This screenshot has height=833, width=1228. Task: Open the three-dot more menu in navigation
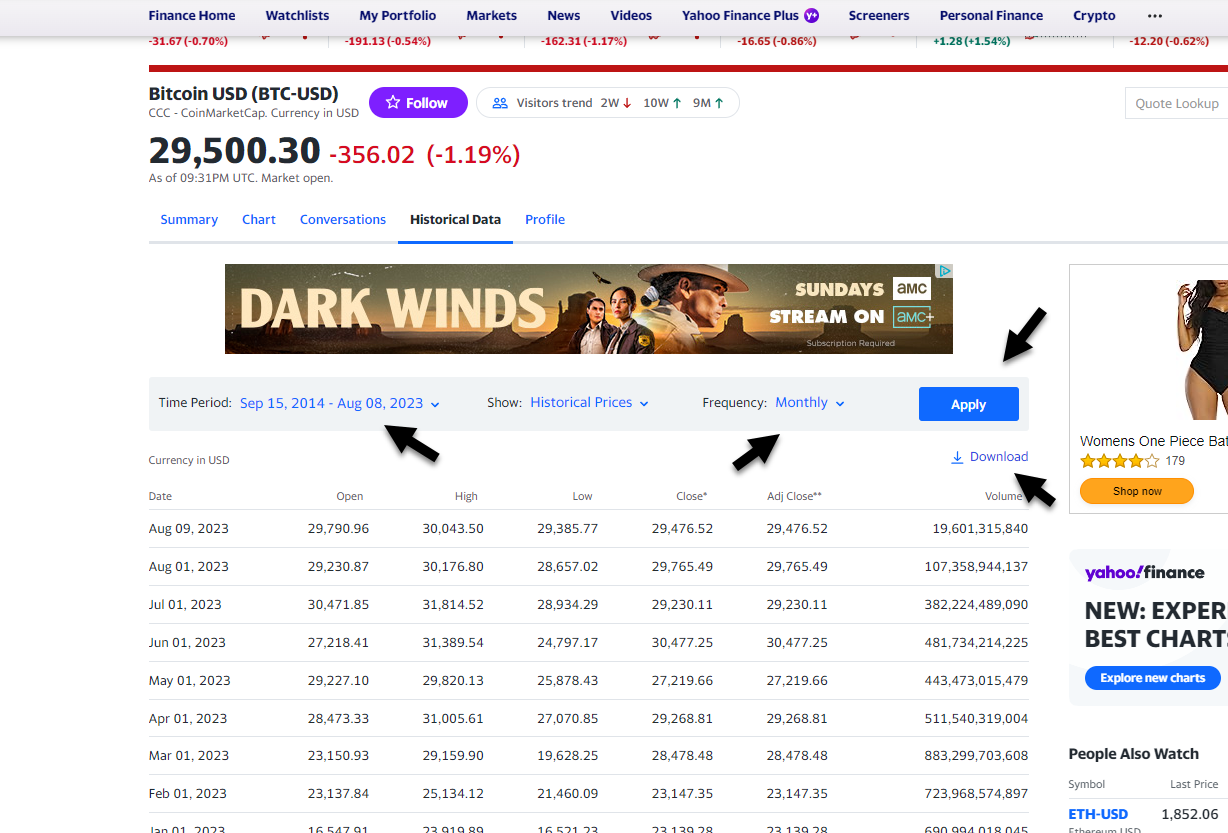[x=1155, y=16]
